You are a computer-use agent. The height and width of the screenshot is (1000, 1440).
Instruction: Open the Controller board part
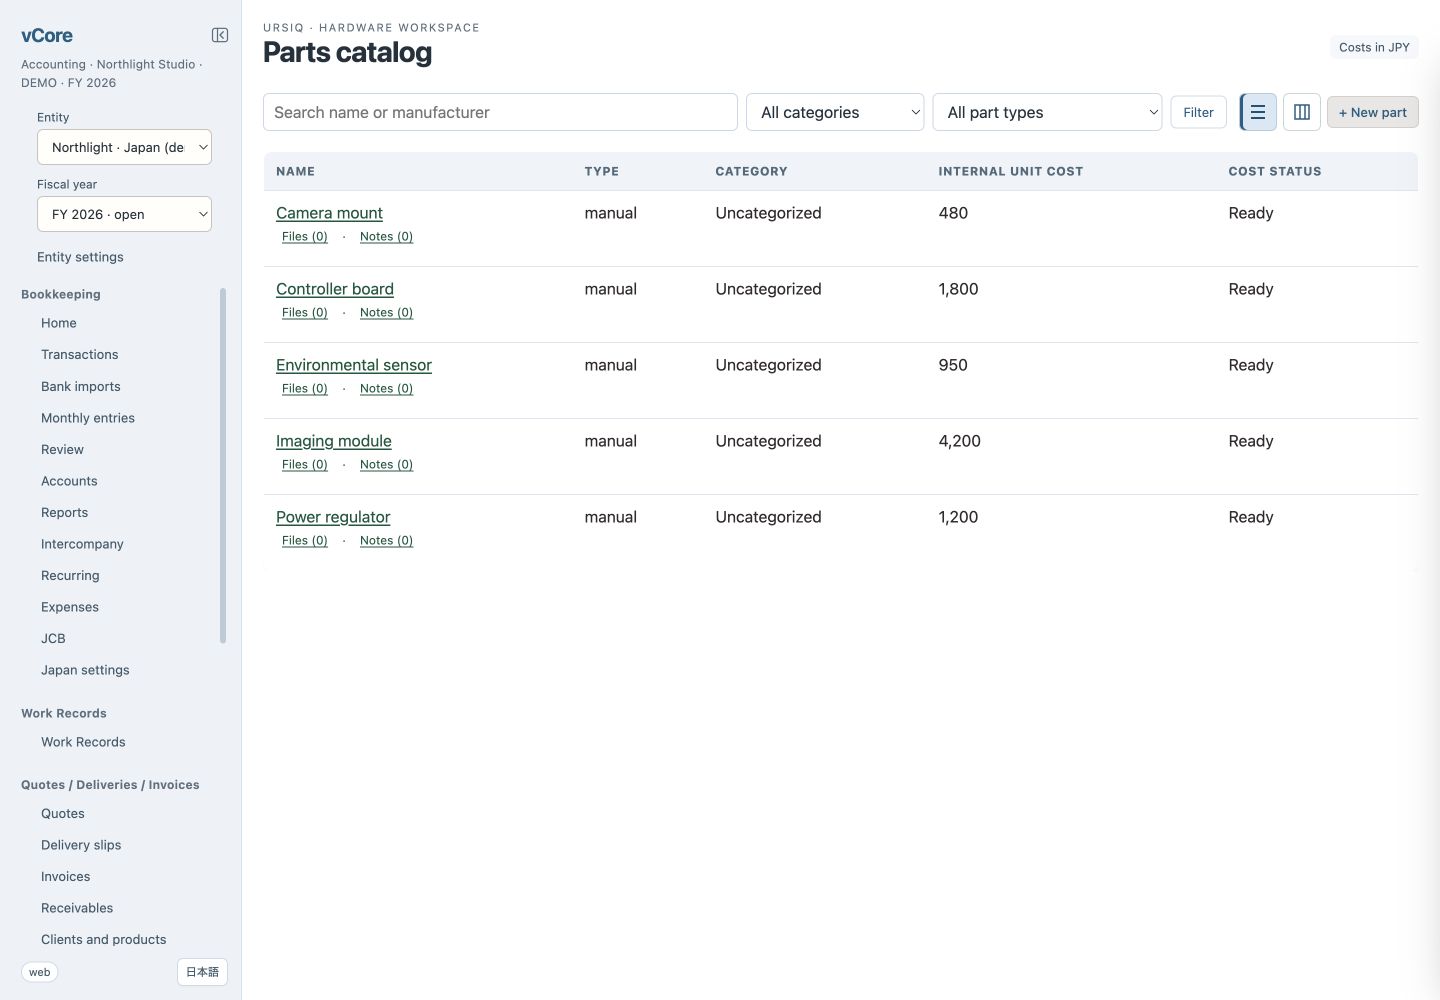coord(335,289)
